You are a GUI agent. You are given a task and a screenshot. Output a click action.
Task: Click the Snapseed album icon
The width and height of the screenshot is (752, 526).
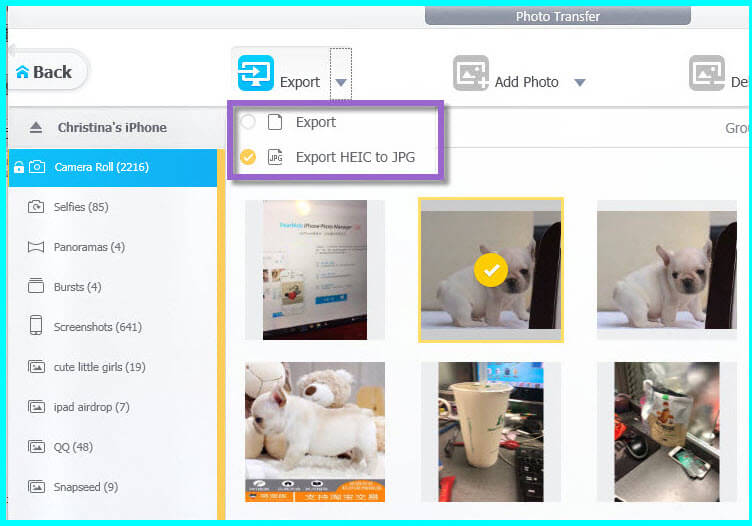pyautogui.click(x=36, y=487)
